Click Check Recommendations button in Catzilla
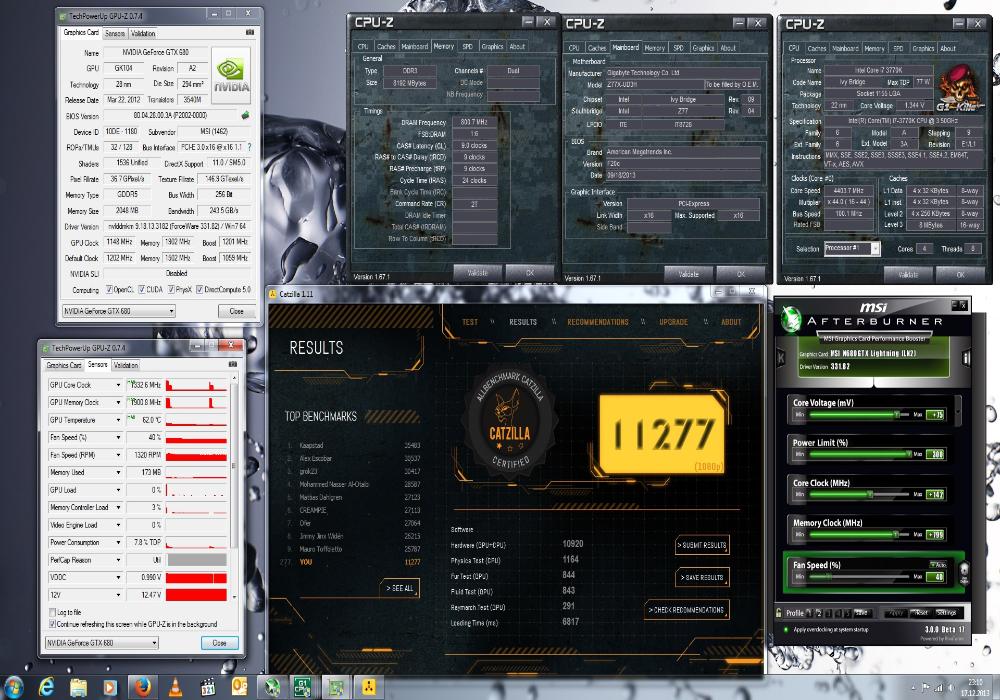The image size is (1000, 700). [687, 610]
